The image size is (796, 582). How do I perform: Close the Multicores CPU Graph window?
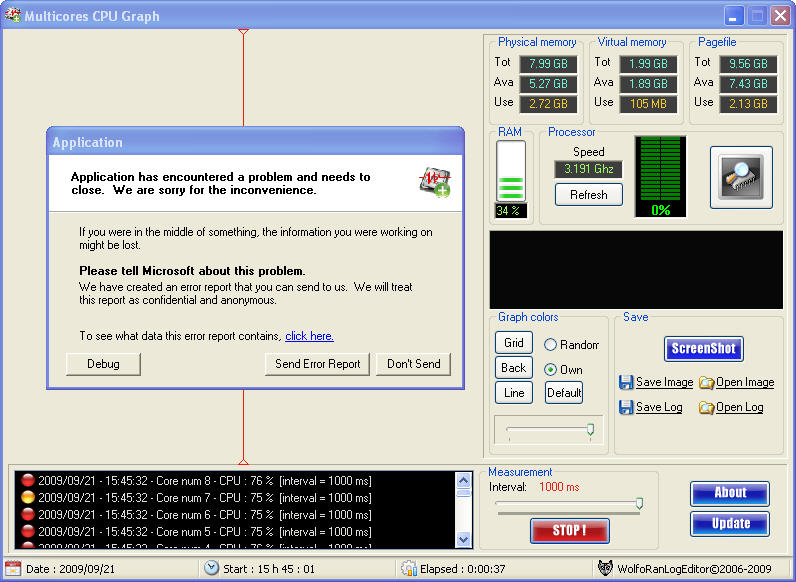(780, 16)
